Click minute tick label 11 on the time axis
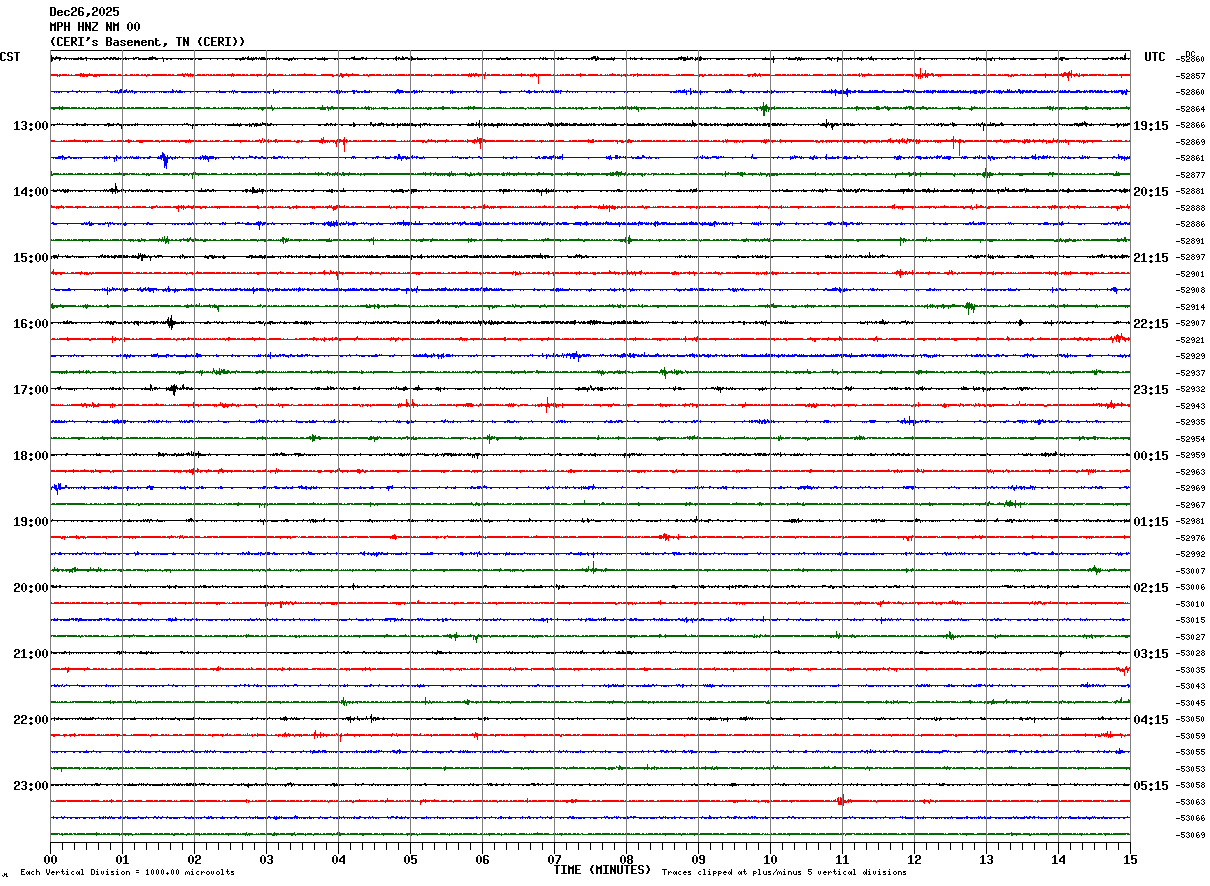 (x=842, y=860)
